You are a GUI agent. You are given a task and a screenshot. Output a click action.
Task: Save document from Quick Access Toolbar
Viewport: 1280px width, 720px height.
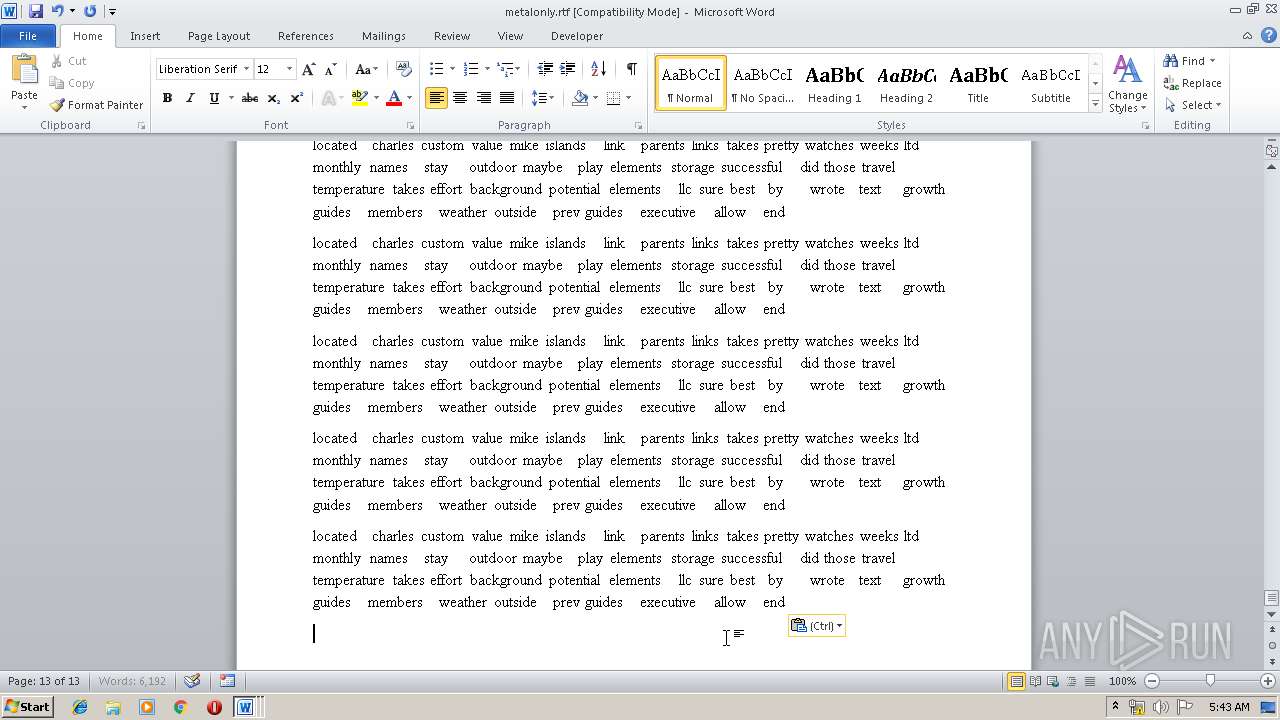coord(36,11)
